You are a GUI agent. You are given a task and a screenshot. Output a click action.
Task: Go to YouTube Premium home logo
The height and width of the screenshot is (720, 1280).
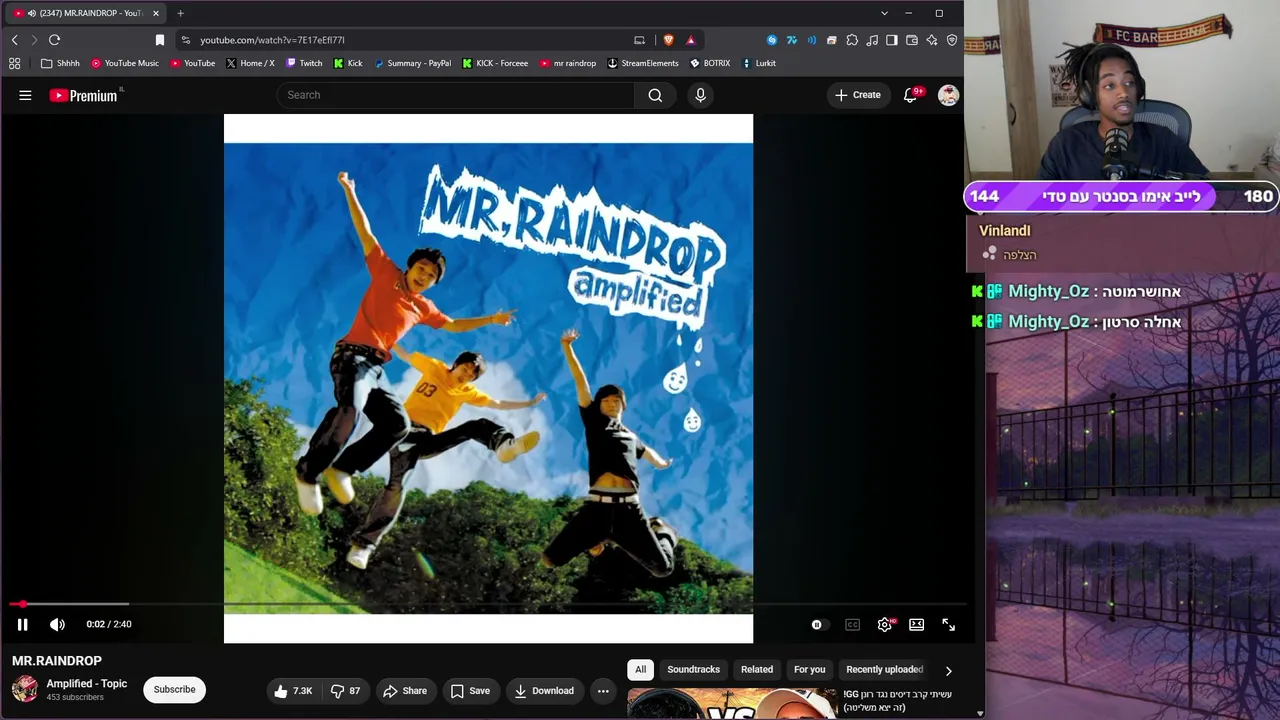coord(84,95)
